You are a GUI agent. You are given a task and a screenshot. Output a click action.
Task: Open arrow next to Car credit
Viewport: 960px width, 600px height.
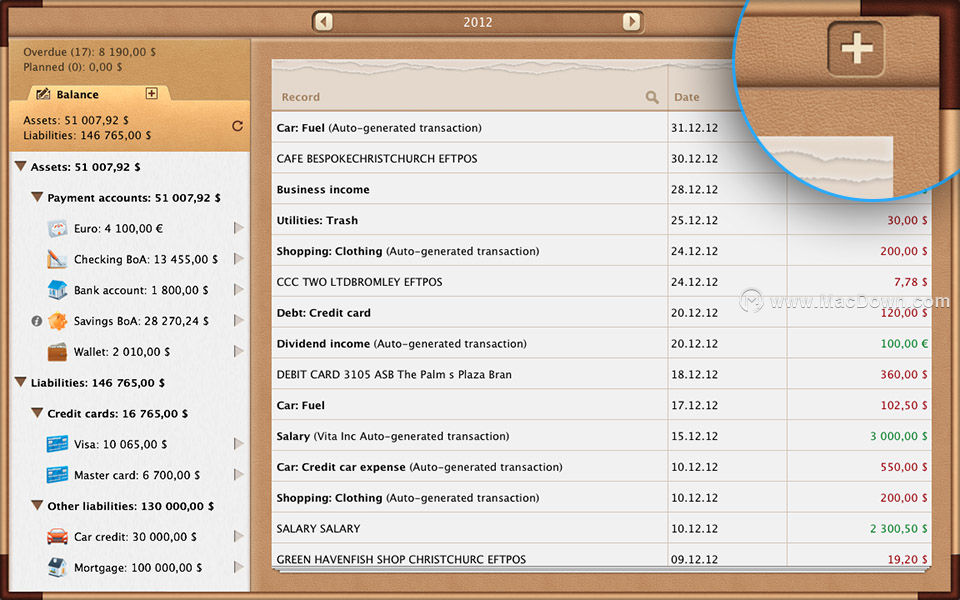(239, 536)
